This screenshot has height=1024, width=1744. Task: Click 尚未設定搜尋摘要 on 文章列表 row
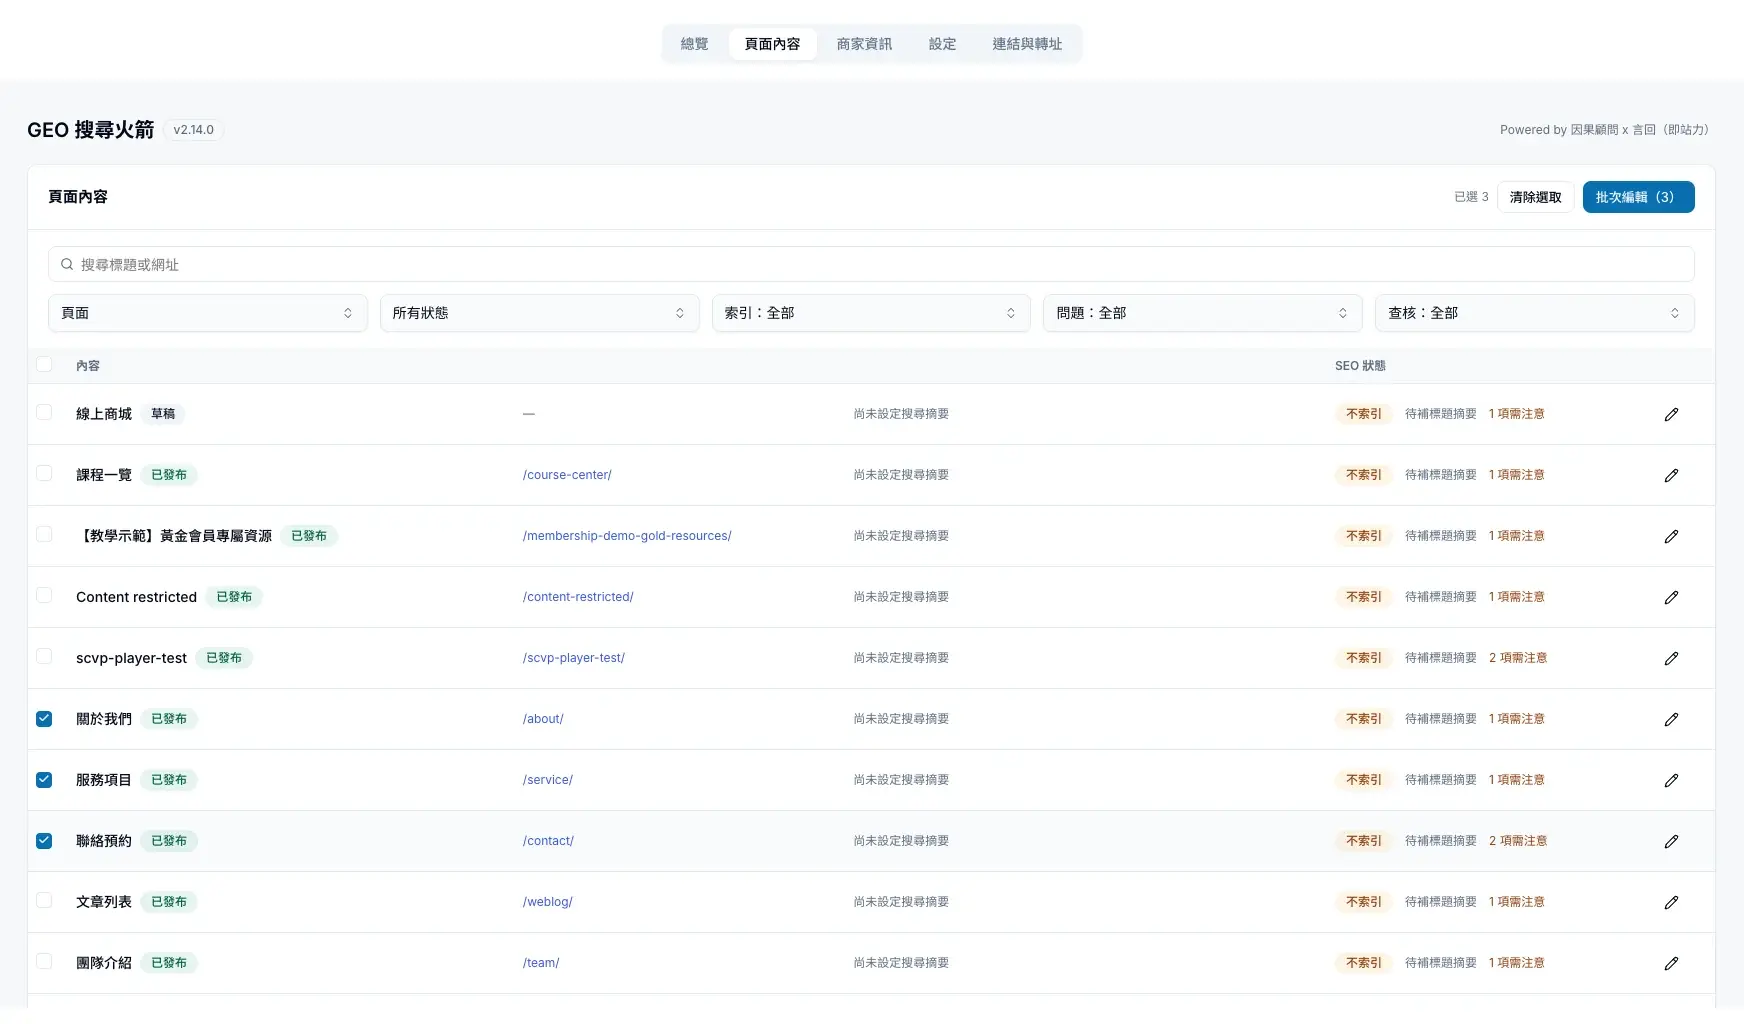point(901,902)
